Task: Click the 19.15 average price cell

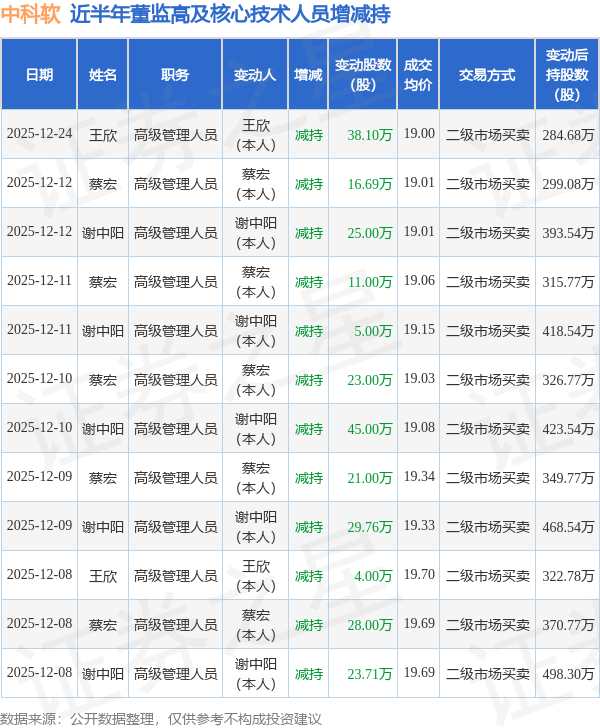Action: [x=419, y=330]
